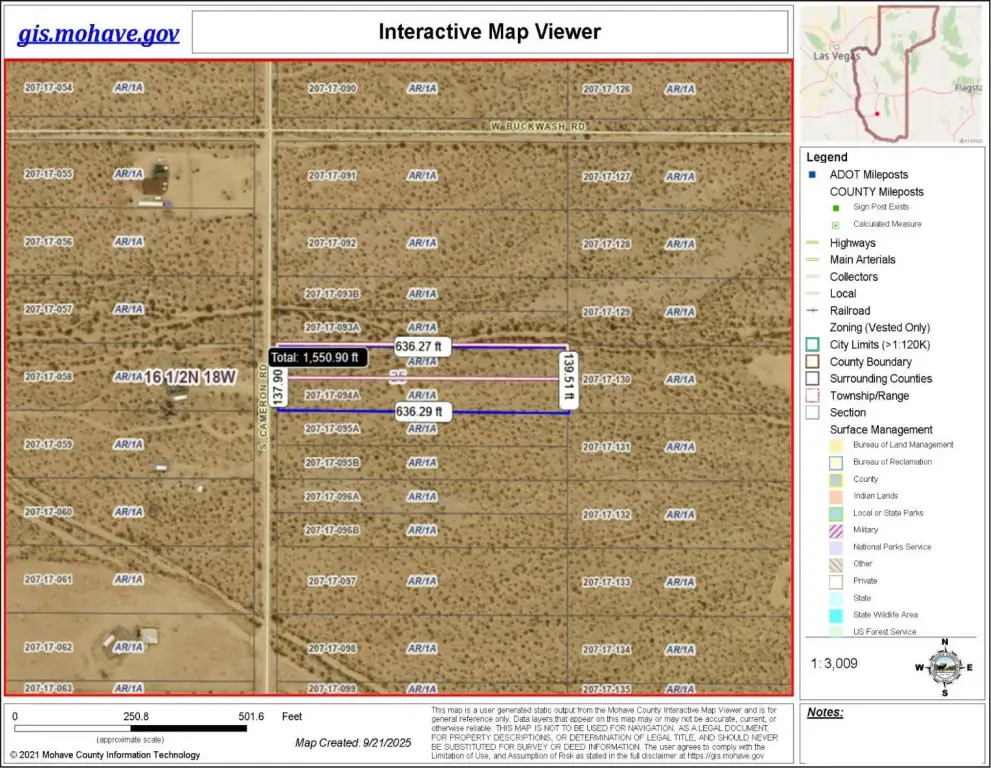Click the 139.51 ft measurement label
Screen dimensions: 991x768
569,377
